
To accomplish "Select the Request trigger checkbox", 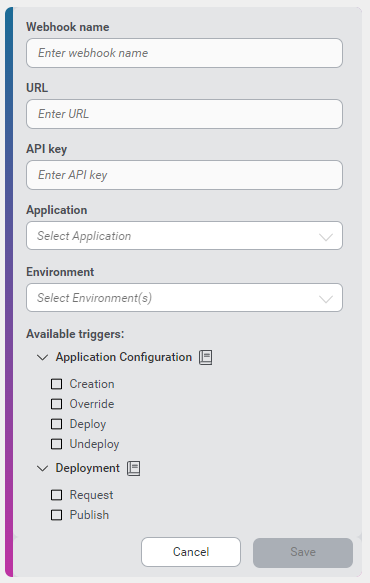I will pyautogui.click(x=57, y=495).
